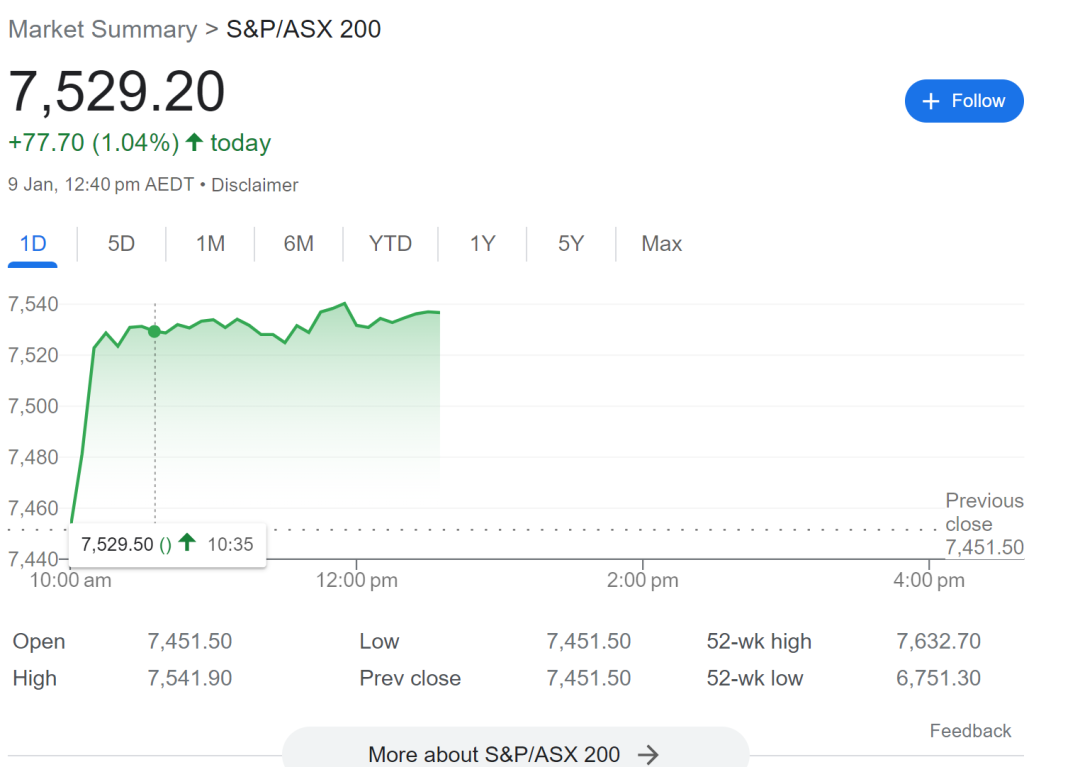The image size is (1080, 767).
Task: Click the green up arrow beside today
Action: coord(194,143)
